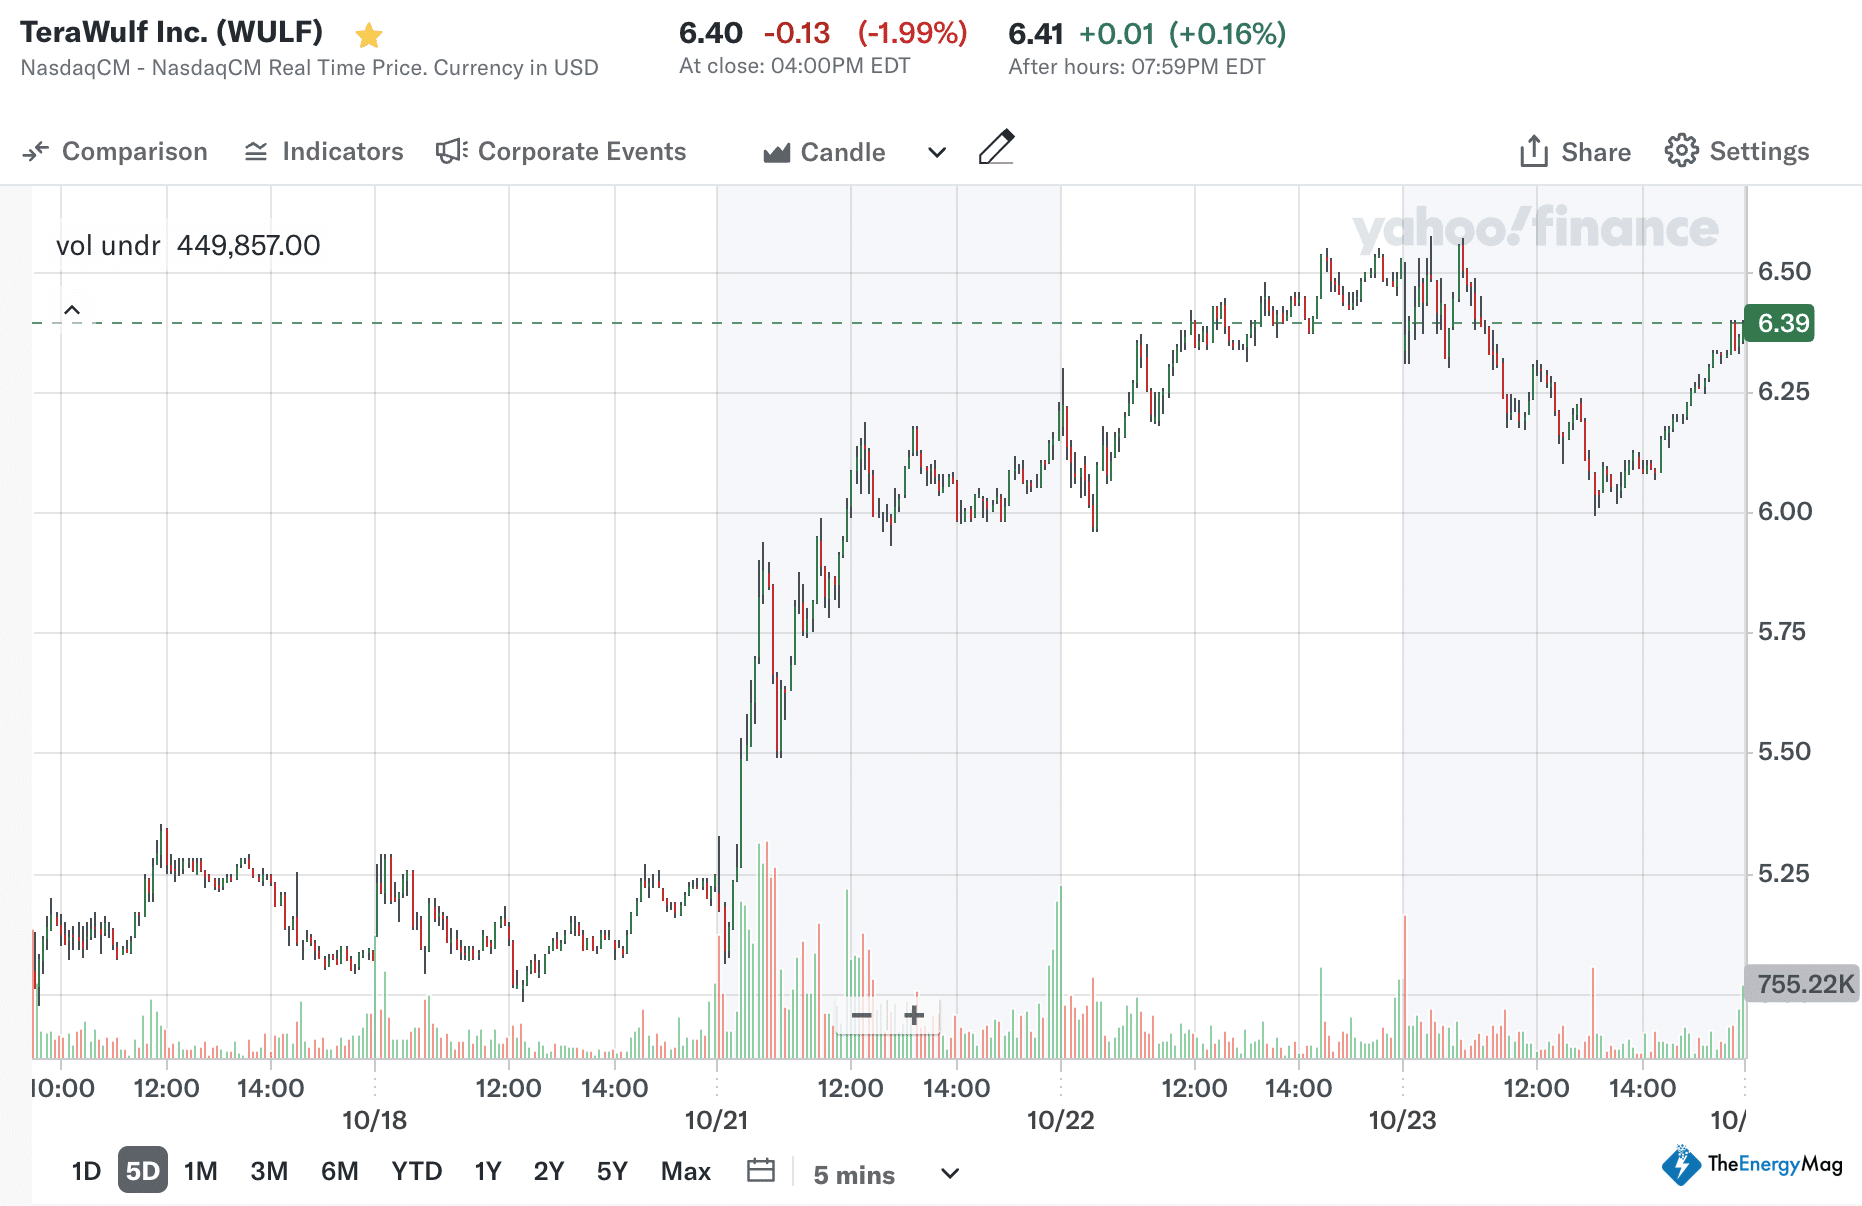Select the 6M range button
Screen dimensions: 1862x1206
(x=340, y=1170)
